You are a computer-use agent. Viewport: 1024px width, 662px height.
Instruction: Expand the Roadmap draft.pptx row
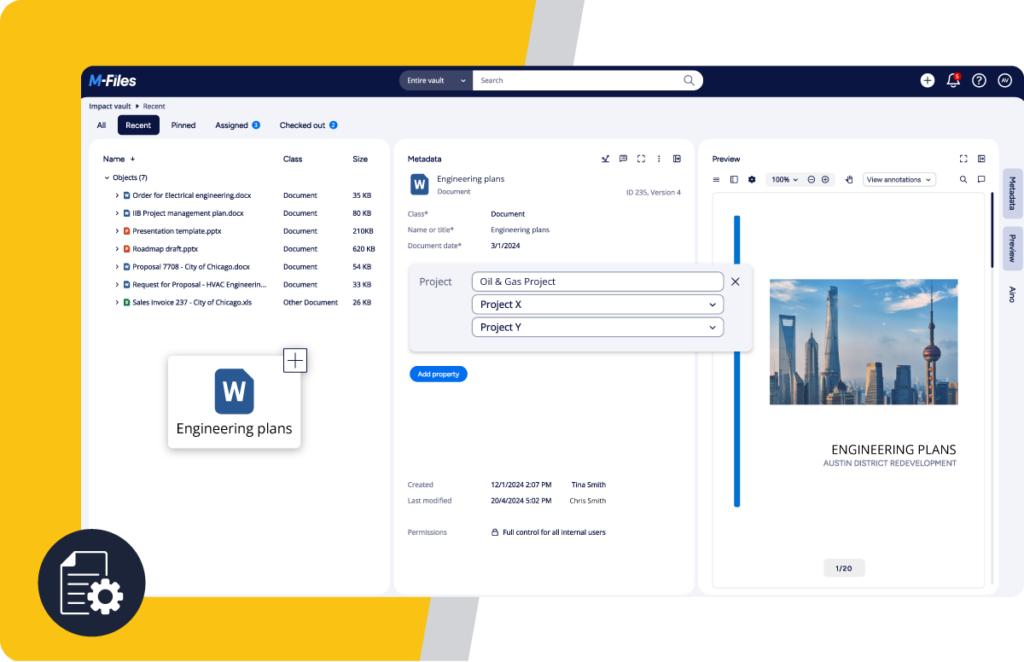117,249
